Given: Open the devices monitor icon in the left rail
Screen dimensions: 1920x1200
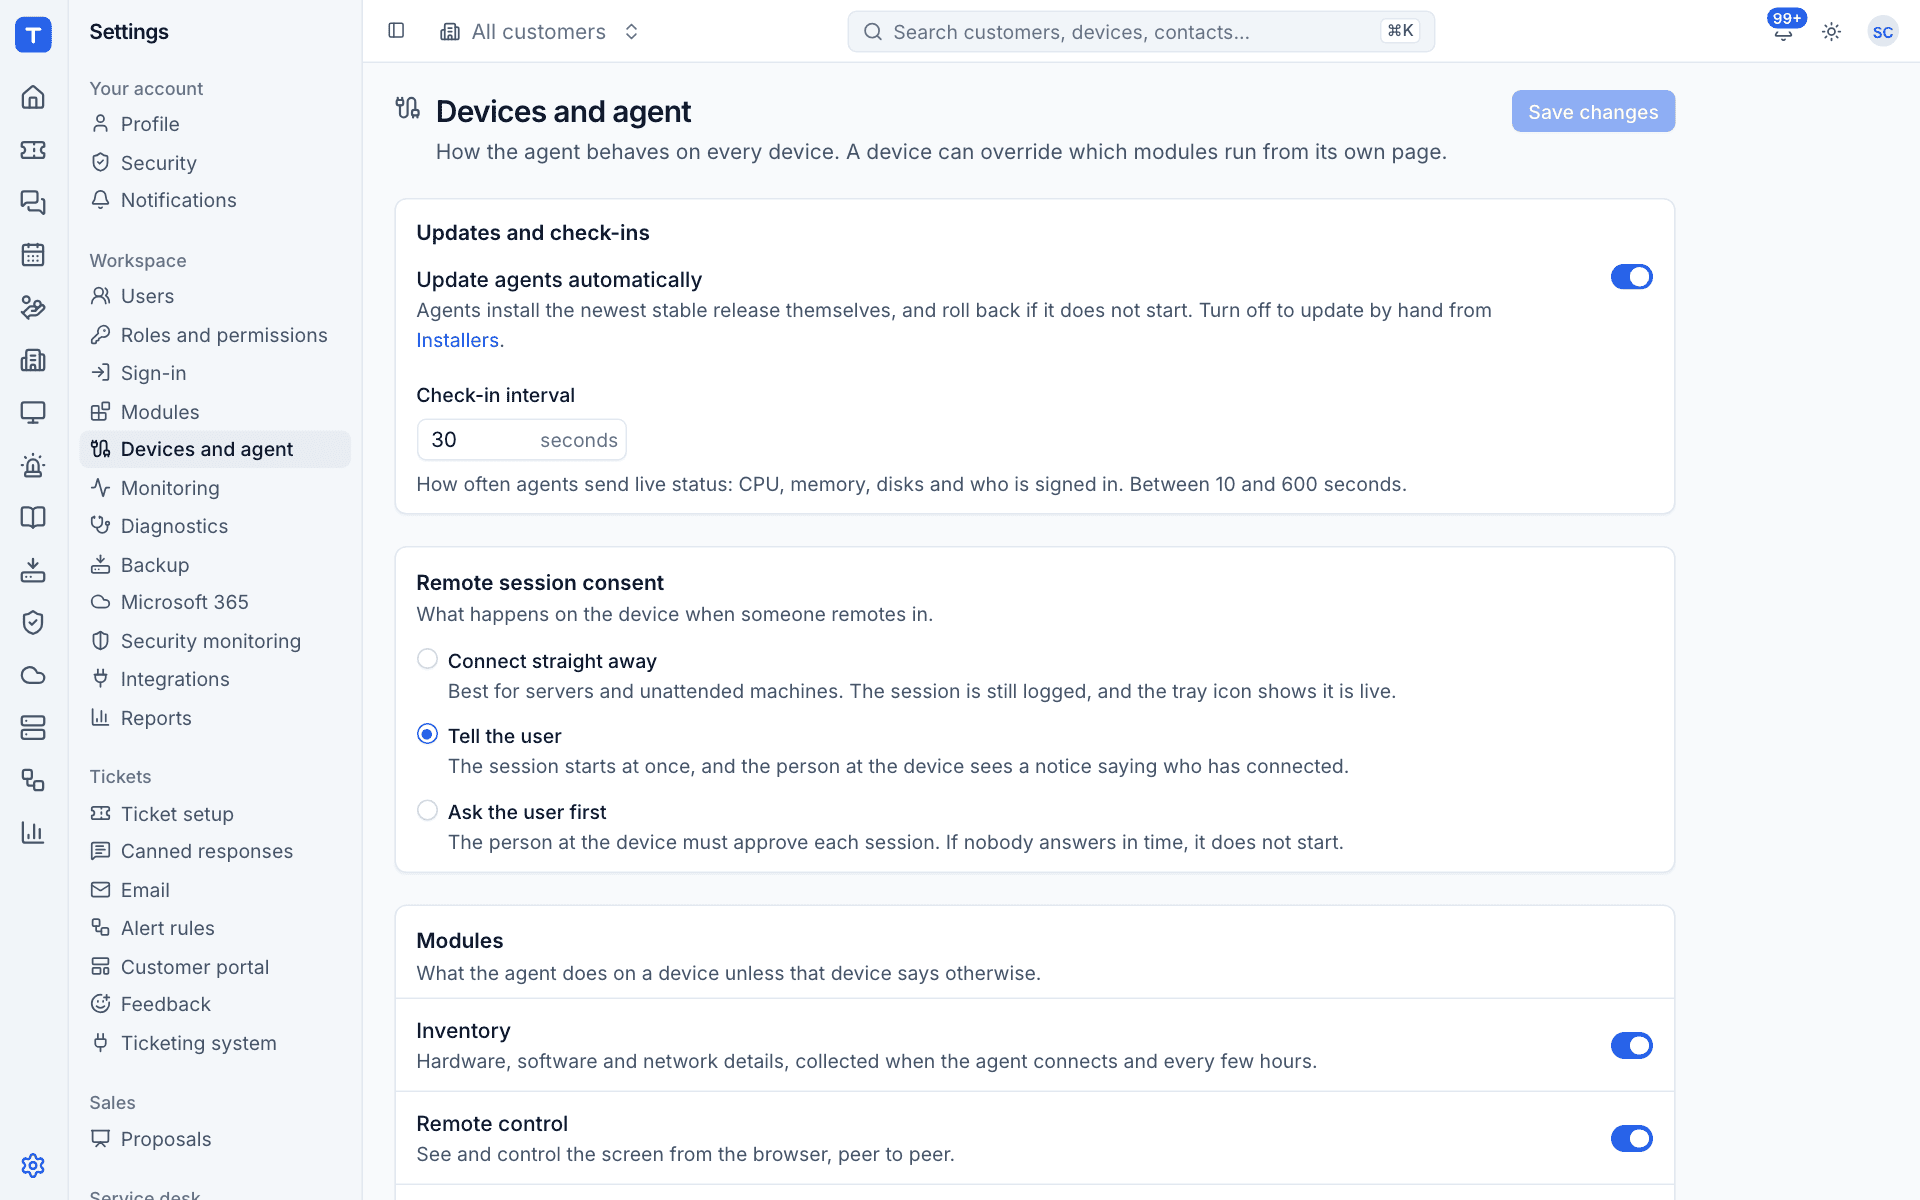Looking at the screenshot, I should click(33, 412).
